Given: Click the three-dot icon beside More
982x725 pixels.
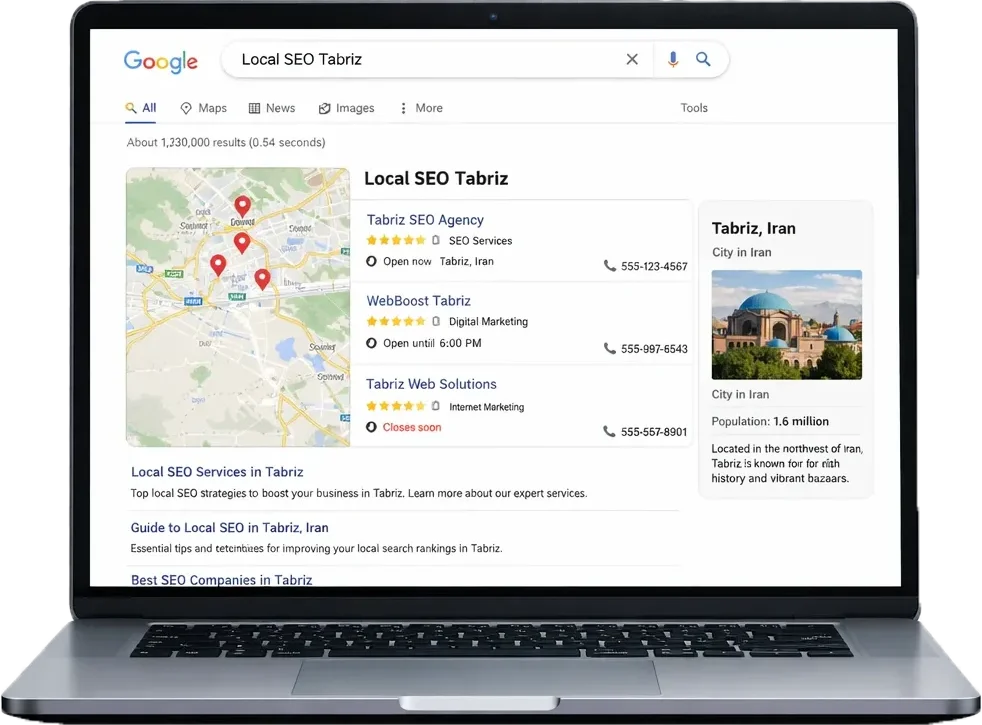Looking at the screenshot, I should 403,108.
